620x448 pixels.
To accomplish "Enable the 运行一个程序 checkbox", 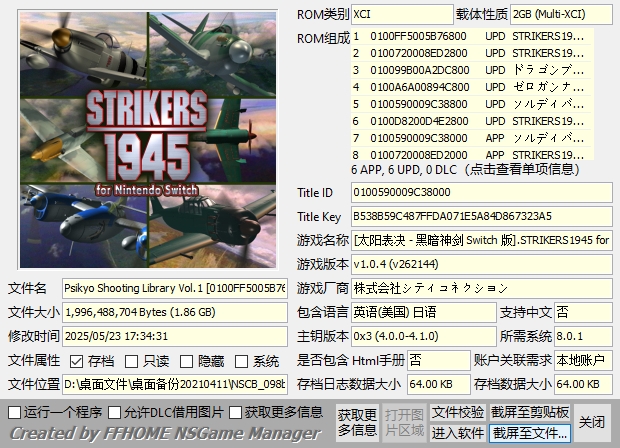I will pos(14,412).
